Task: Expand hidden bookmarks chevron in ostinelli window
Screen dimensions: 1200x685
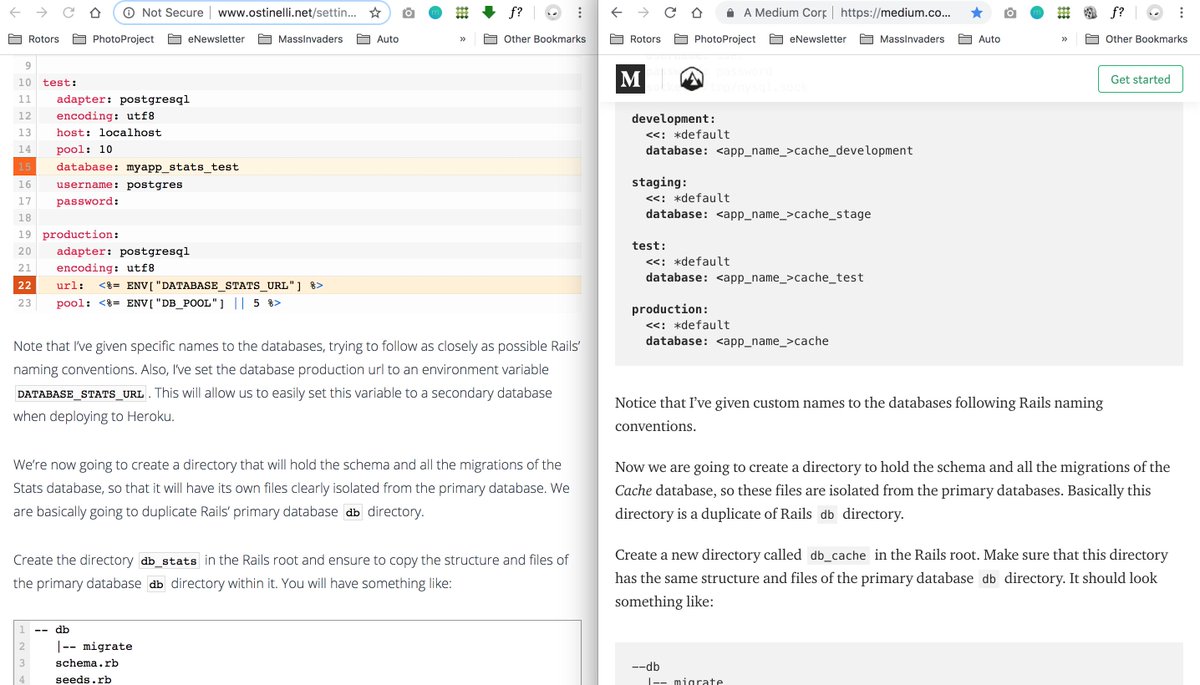Action: (462, 39)
